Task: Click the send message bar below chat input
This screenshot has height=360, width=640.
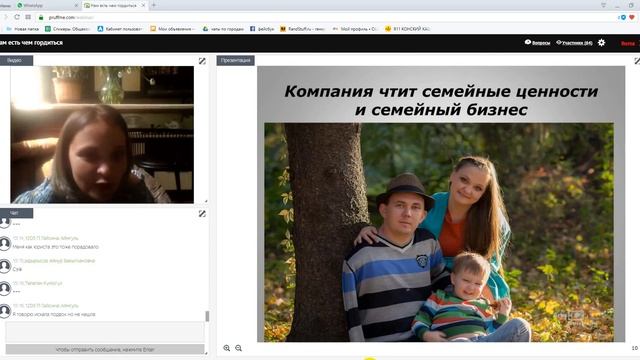Action: 105,349
